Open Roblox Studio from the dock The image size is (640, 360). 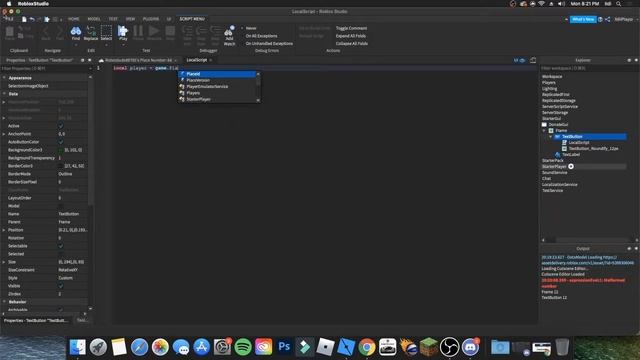click(x=346, y=347)
